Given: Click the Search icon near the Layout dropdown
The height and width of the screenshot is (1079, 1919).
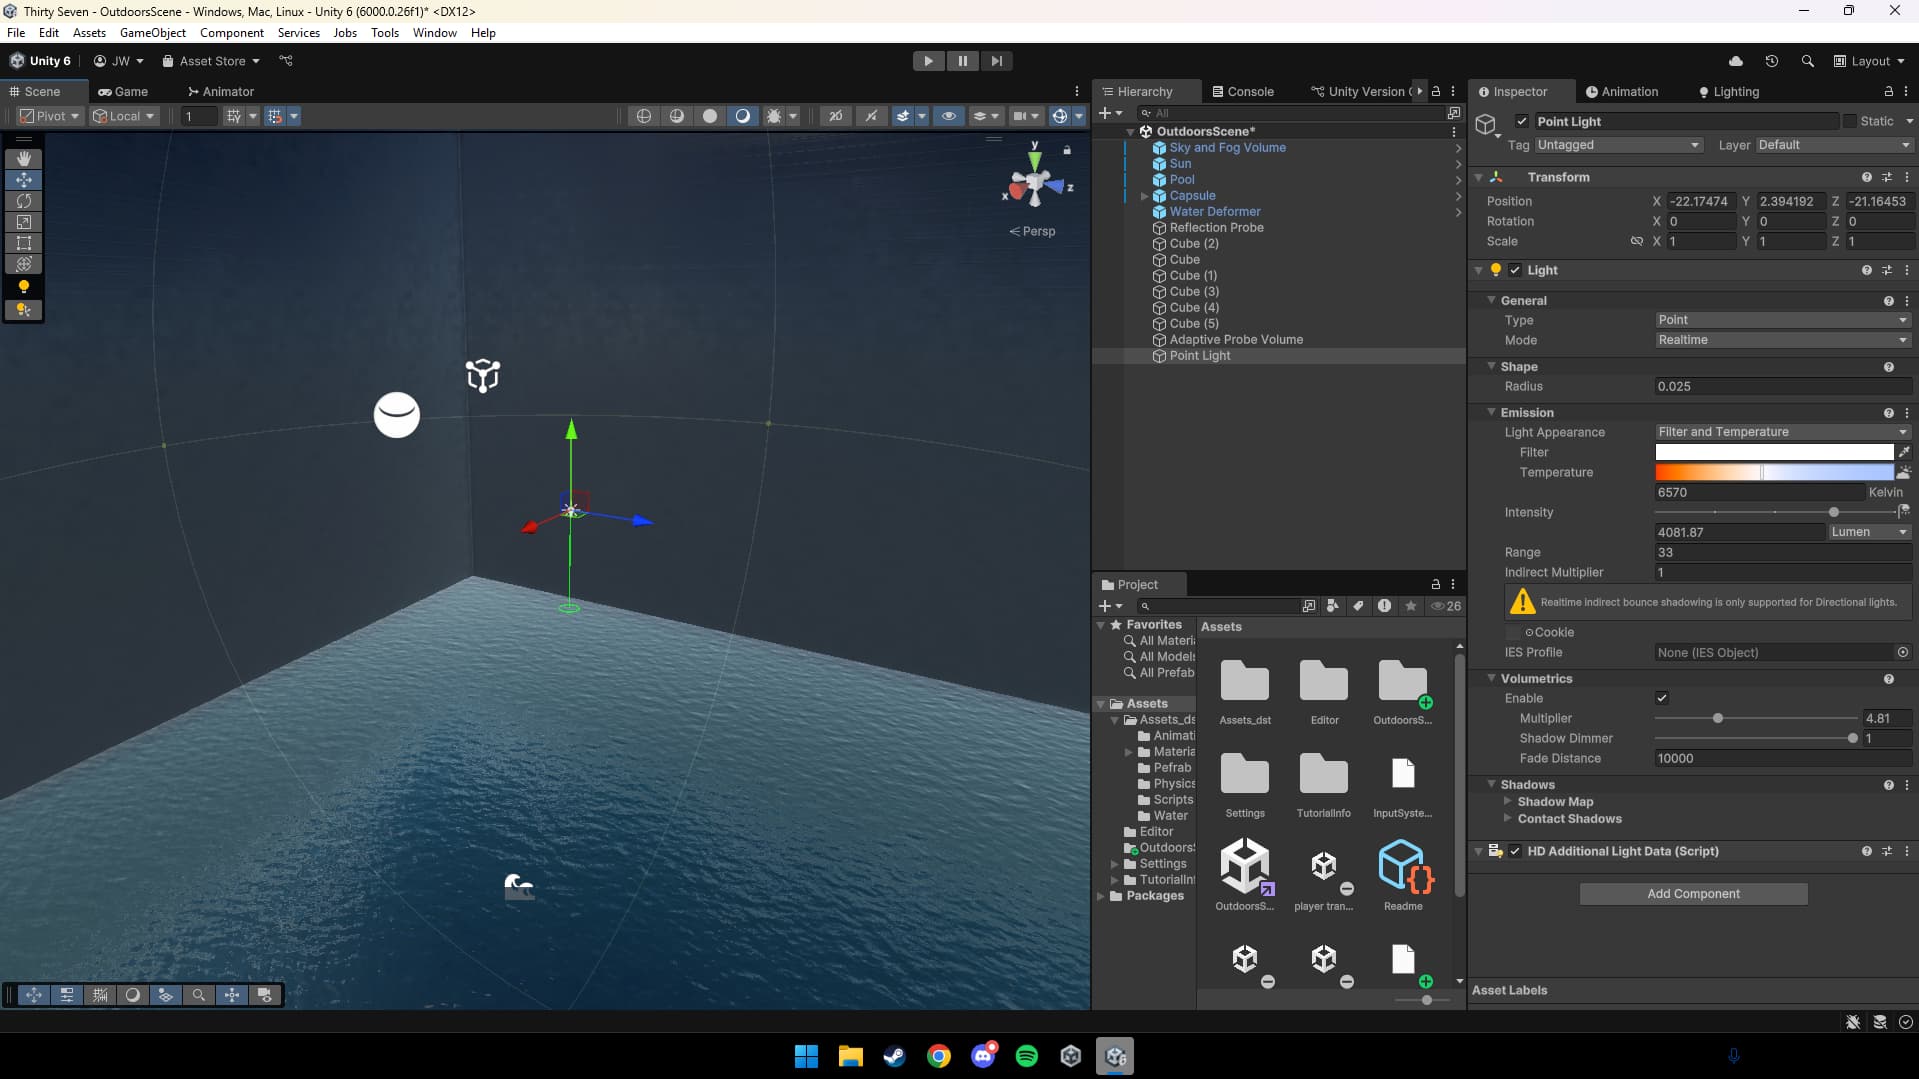Looking at the screenshot, I should pyautogui.click(x=1807, y=61).
